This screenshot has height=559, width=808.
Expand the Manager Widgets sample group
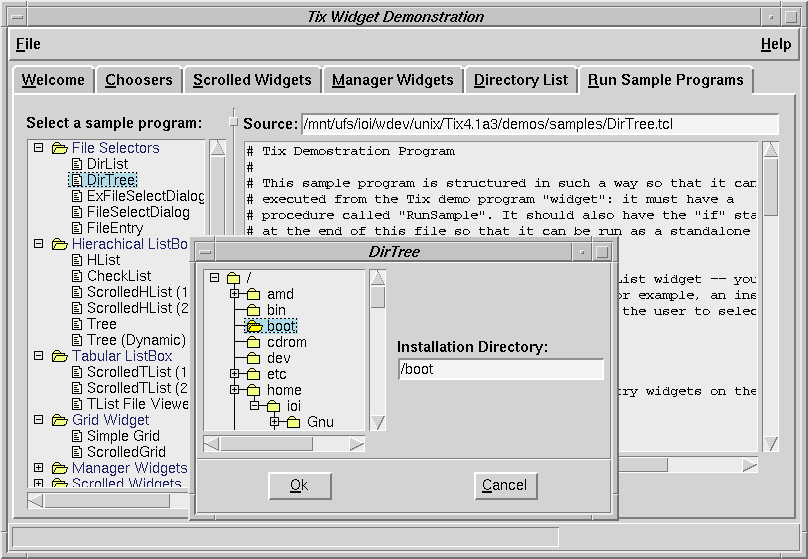tap(38, 467)
